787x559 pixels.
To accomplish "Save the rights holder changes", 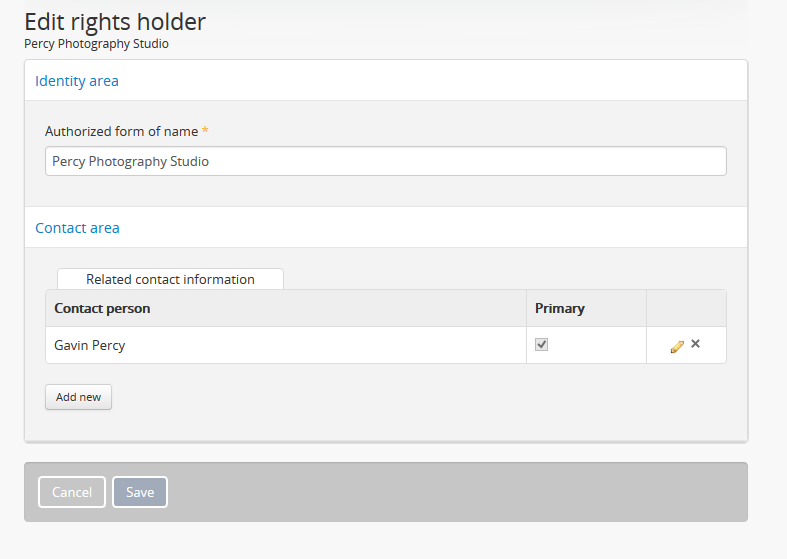I will [140, 492].
